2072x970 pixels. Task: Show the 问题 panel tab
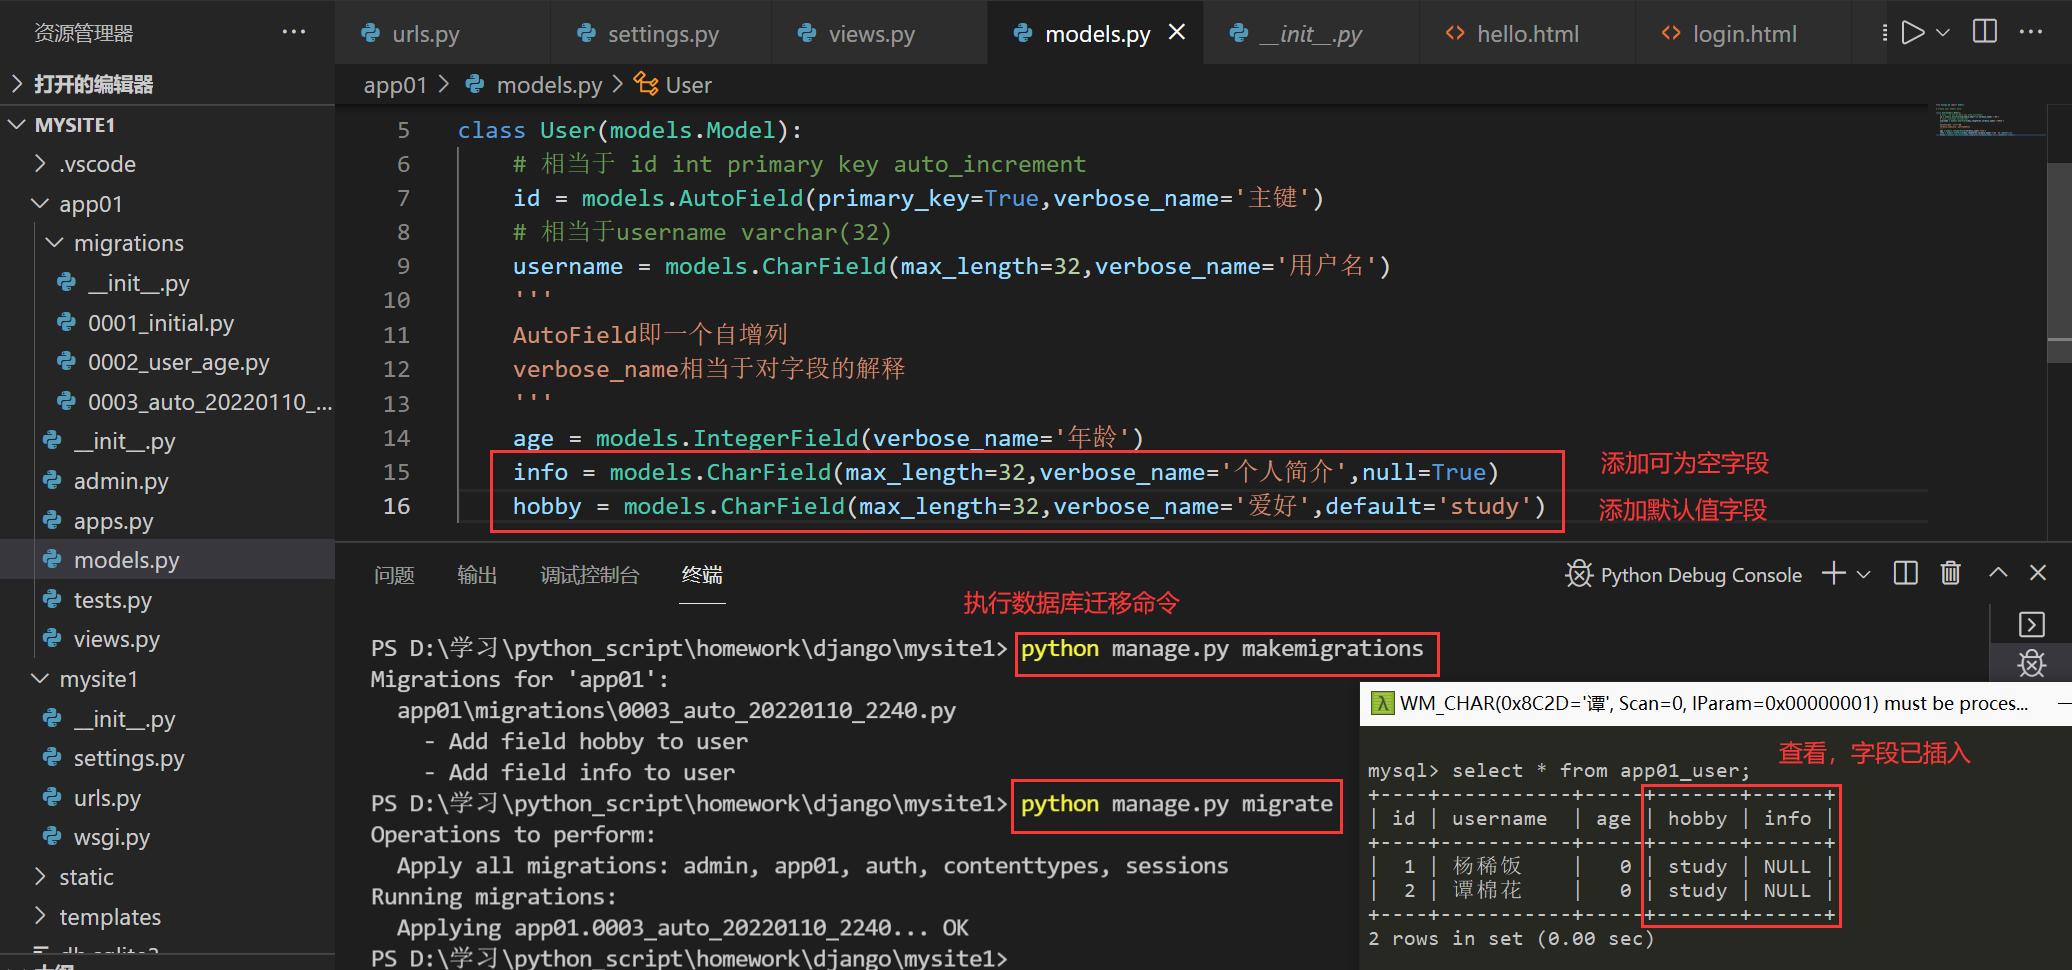point(394,575)
